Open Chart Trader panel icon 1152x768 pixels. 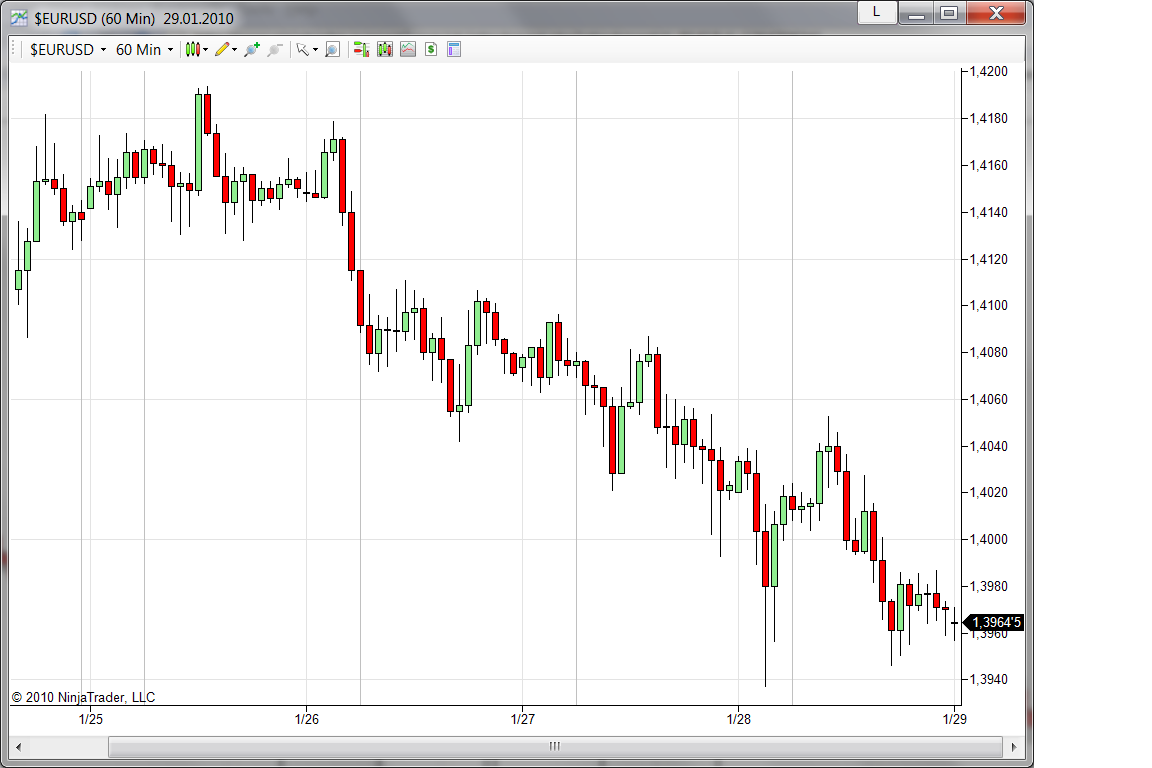(x=361, y=49)
